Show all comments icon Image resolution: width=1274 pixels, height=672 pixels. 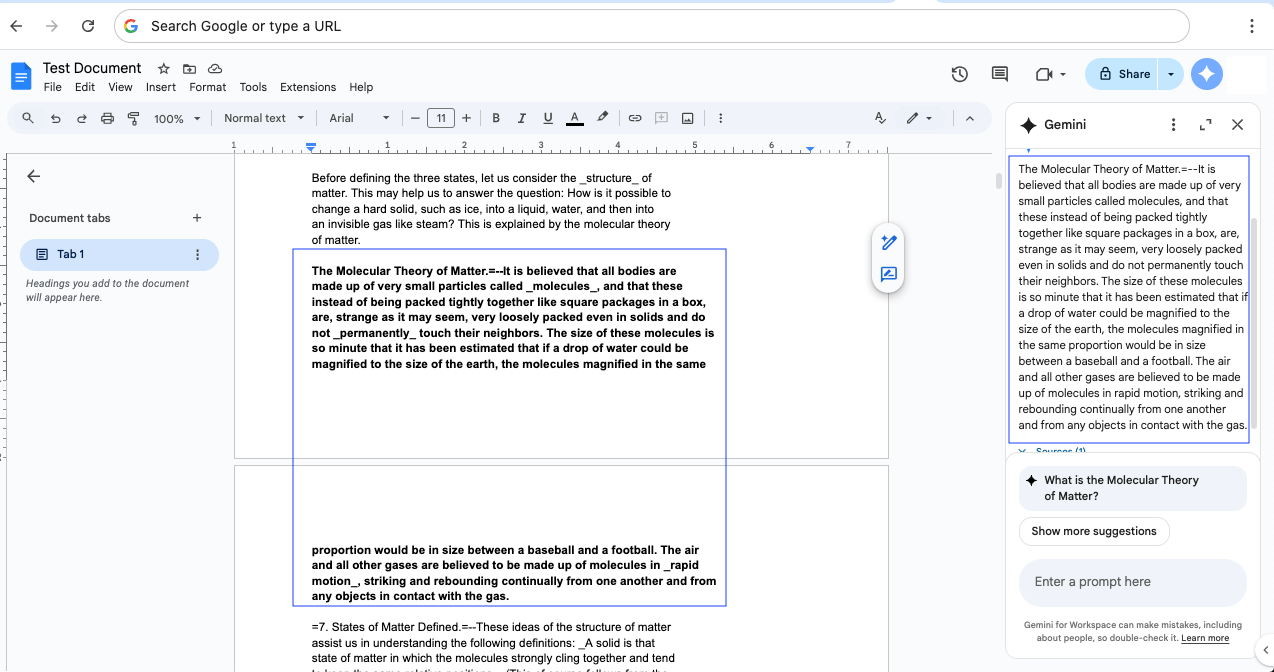(999, 74)
